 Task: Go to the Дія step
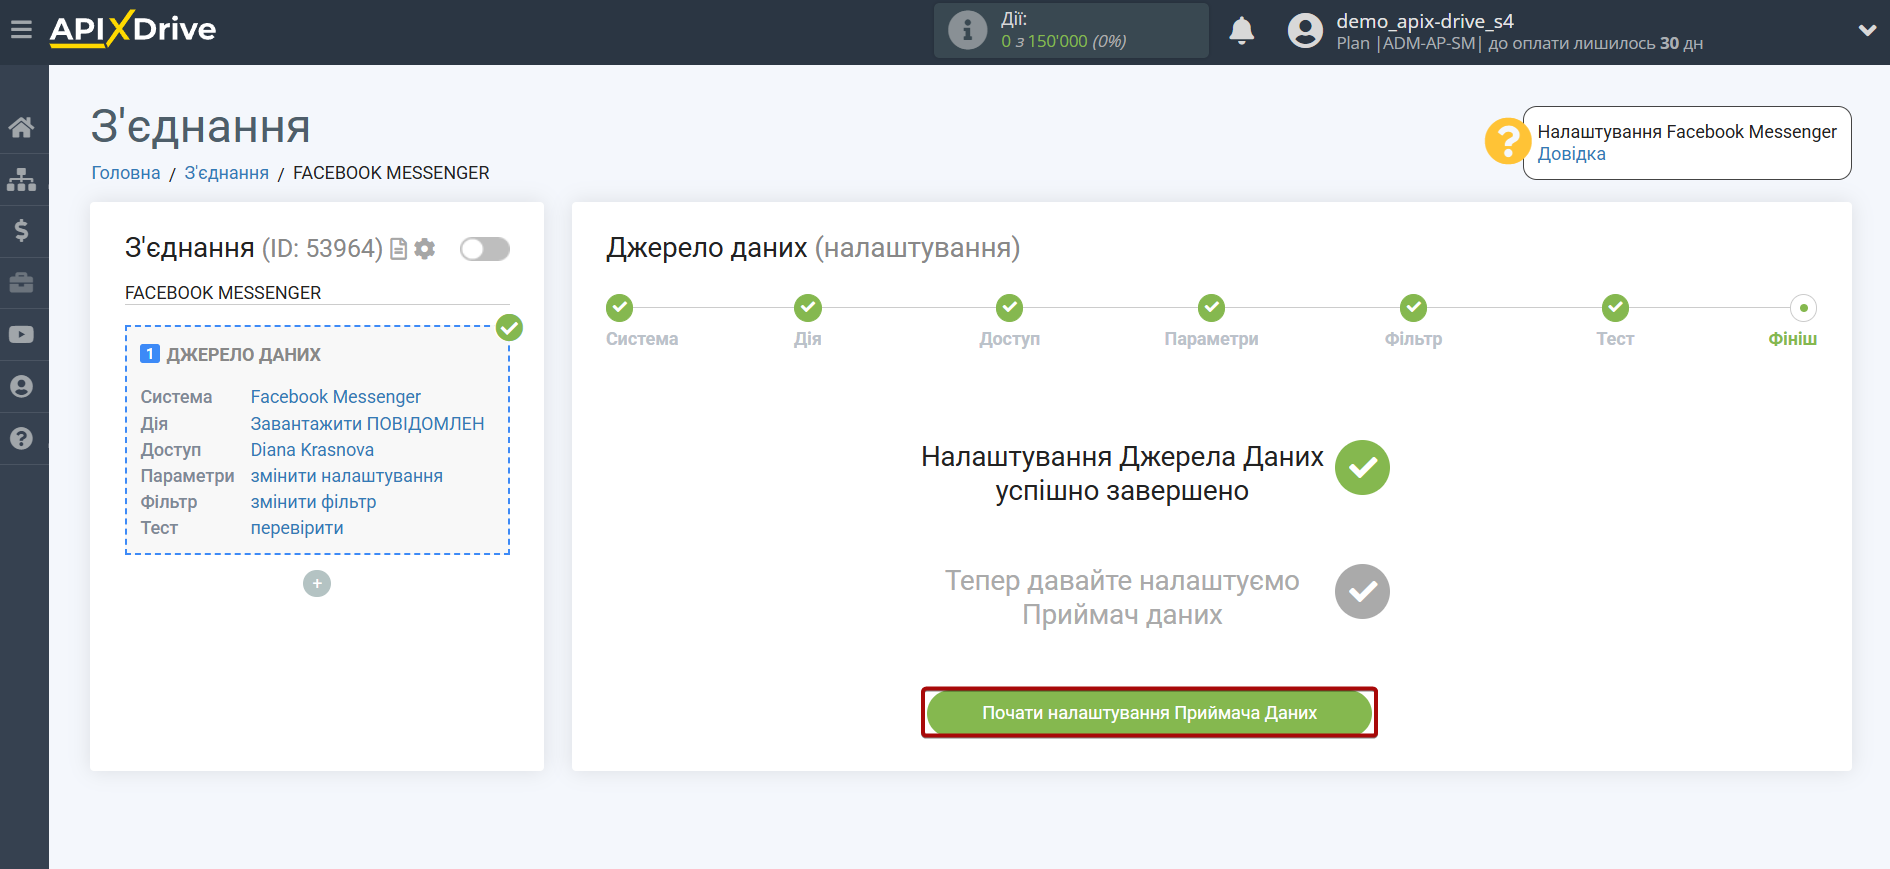(x=808, y=308)
